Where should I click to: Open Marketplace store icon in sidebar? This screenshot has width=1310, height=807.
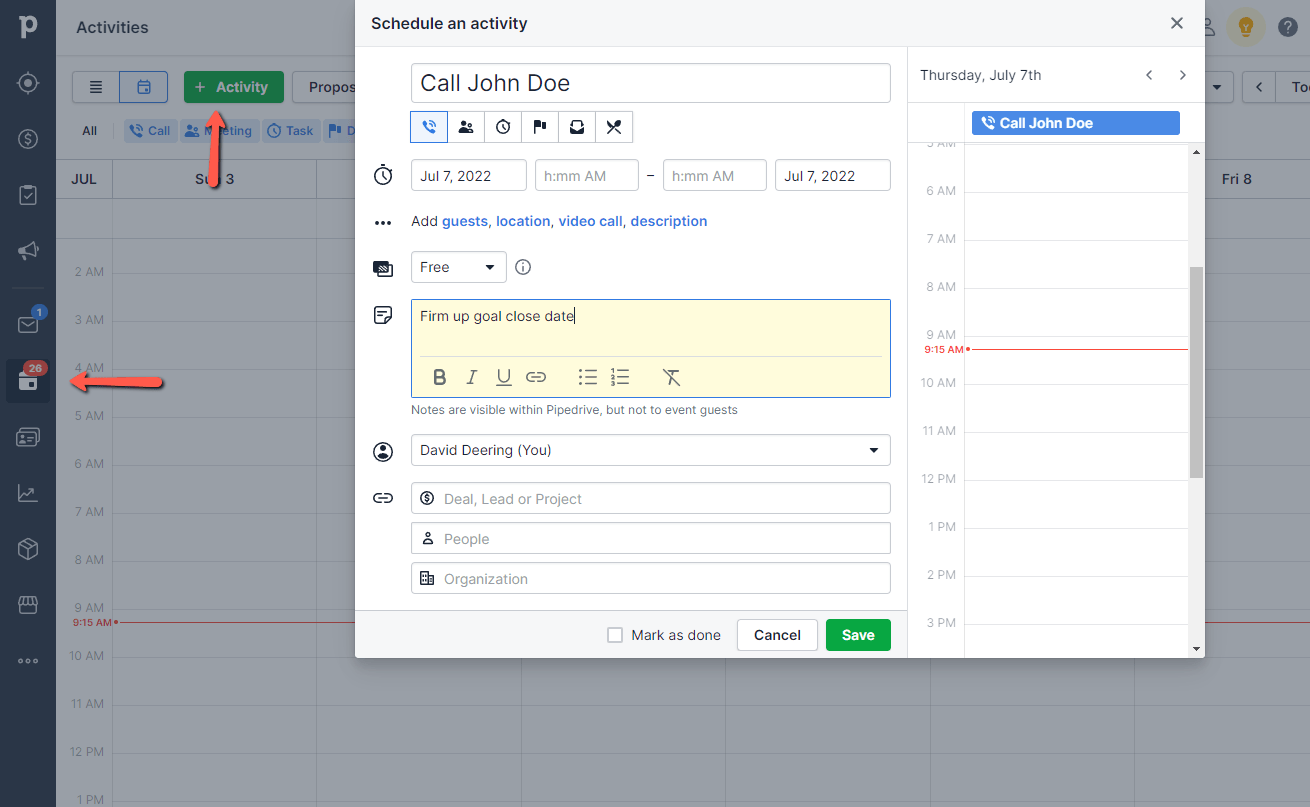tap(28, 605)
